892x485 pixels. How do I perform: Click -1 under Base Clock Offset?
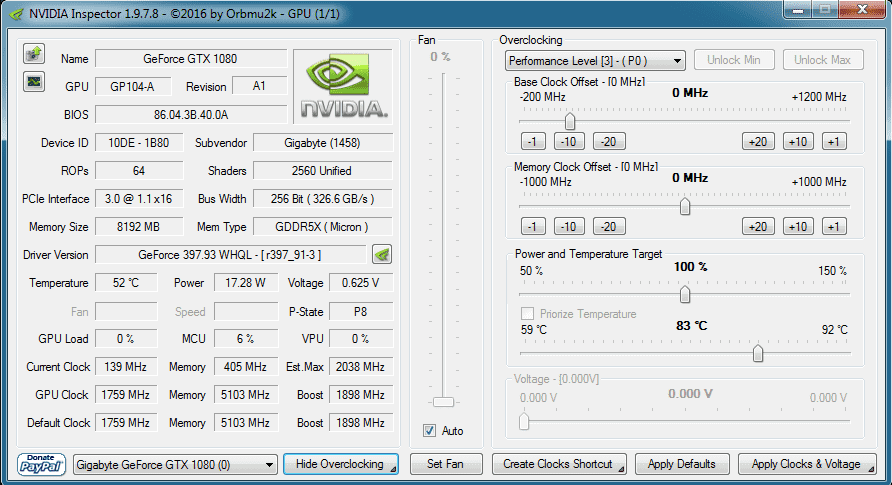click(533, 141)
